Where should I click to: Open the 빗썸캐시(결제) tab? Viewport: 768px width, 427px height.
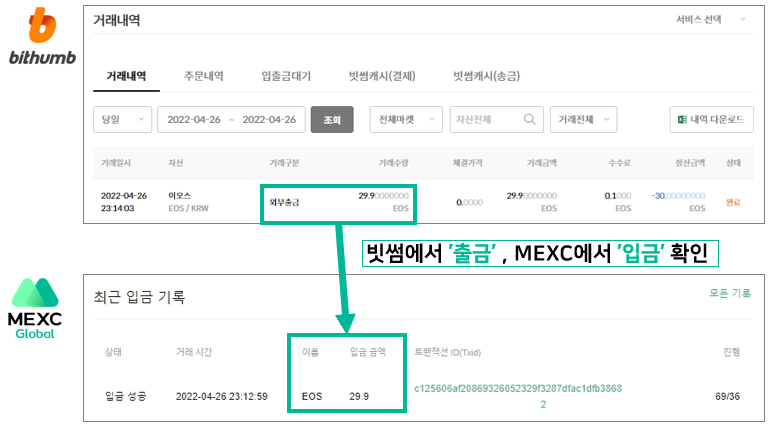tap(382, 76)
